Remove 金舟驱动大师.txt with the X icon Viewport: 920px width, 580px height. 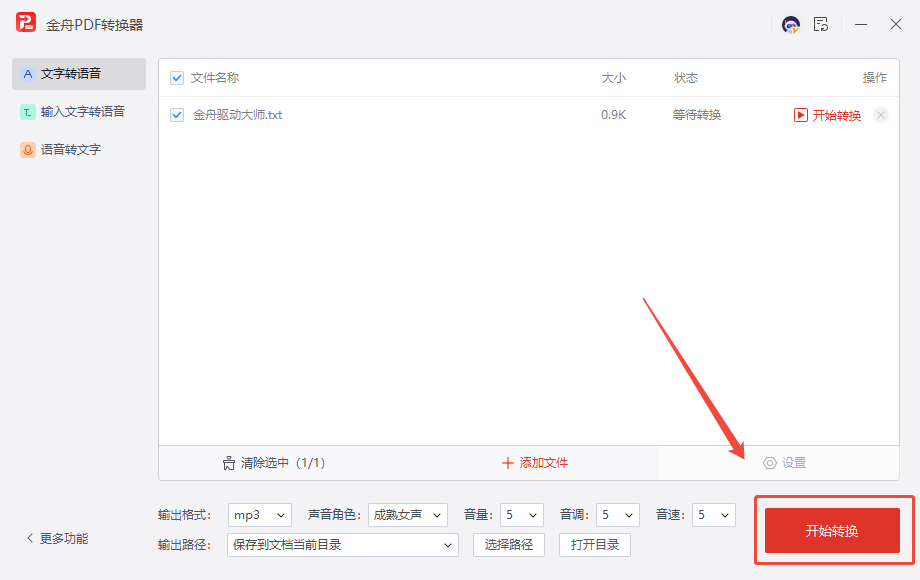click(x=881, y=115)
